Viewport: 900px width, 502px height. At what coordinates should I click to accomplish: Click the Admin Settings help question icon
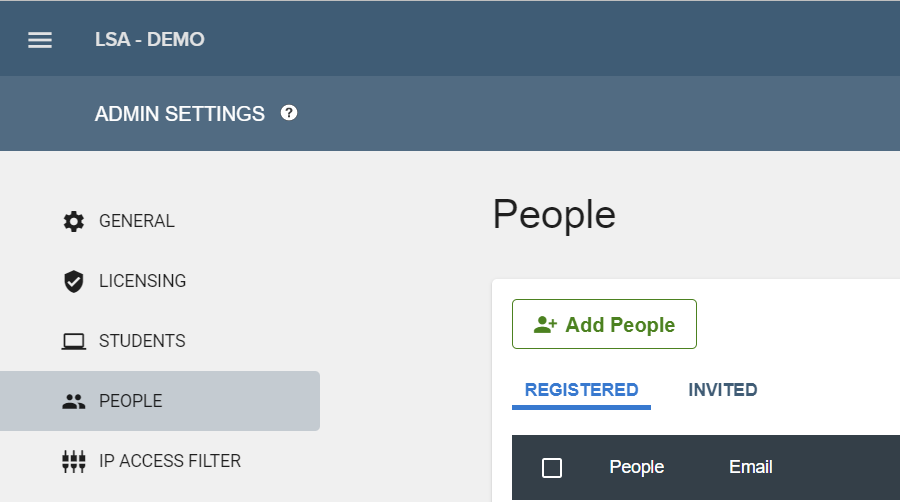[x=289, y=113]
